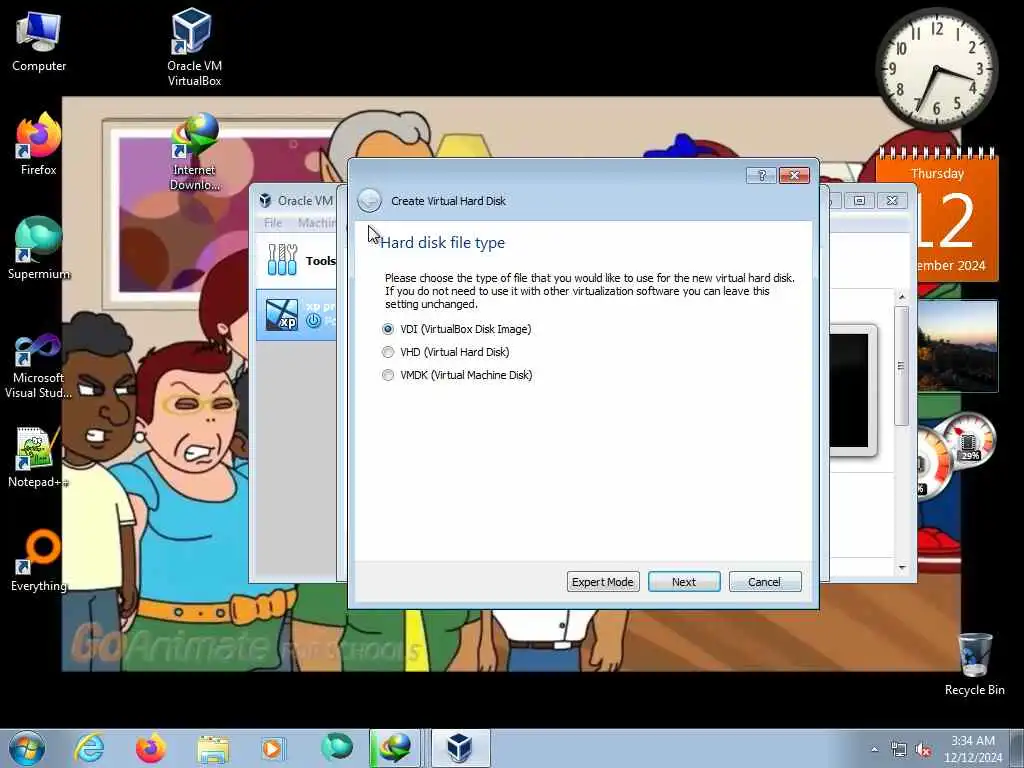This screenshot has width=1024, height=768.
Task: Switch to VirtualBox taskbar button
Action: [x=460, y=748]
